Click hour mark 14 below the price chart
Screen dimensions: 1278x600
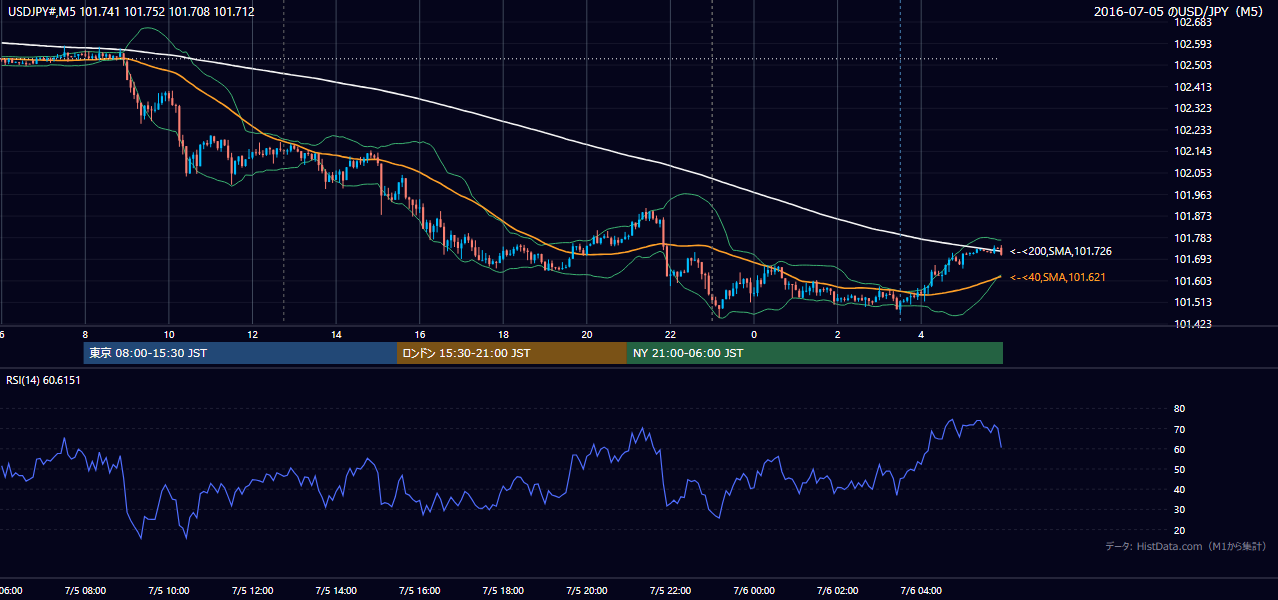336,334
